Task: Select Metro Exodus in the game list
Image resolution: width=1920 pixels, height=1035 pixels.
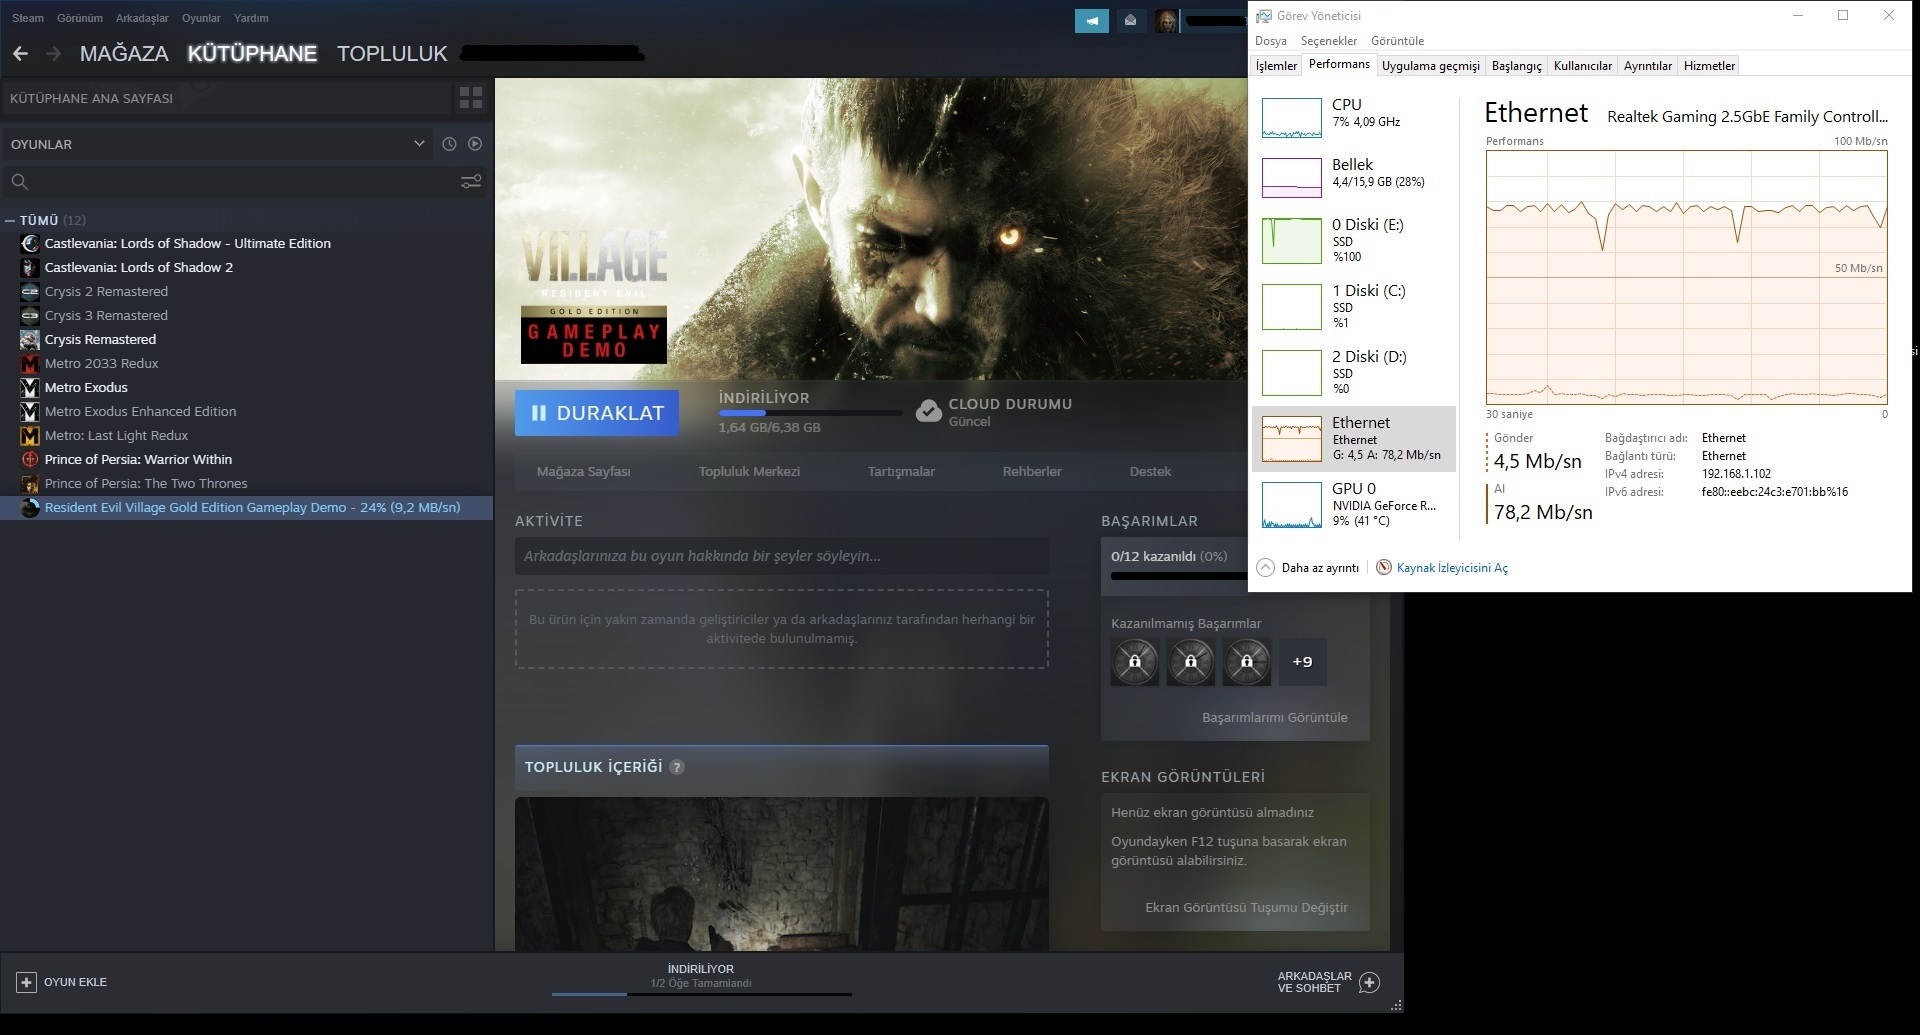Action: tap(86, 388)
